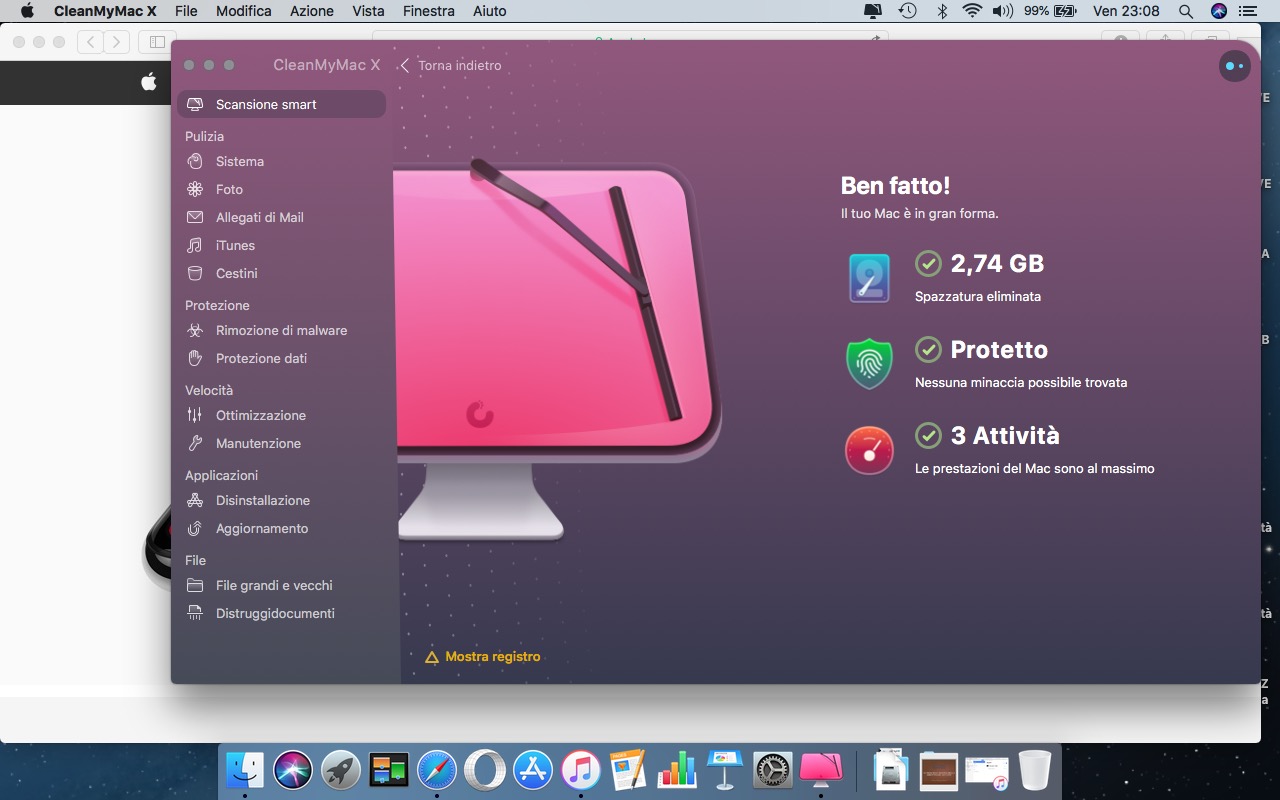Toggle Safari window's sidebar button
The height and width of the screenshot is (800, 1280).
tap(157, 42)
